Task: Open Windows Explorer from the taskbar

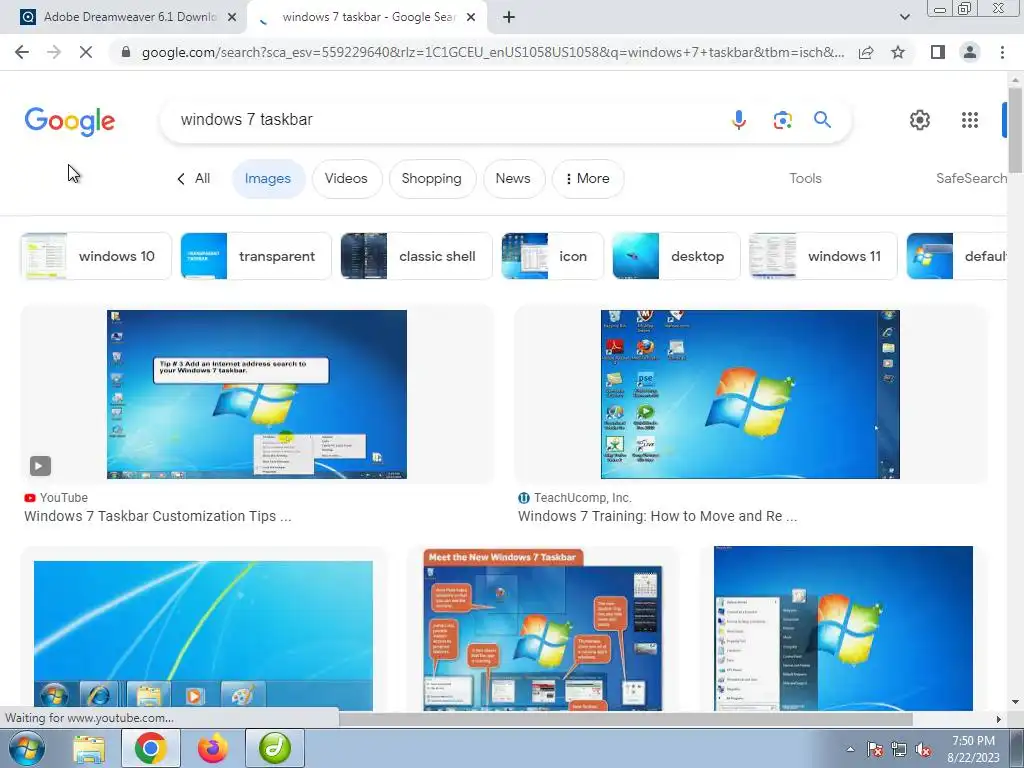Action: coord(89,749)
